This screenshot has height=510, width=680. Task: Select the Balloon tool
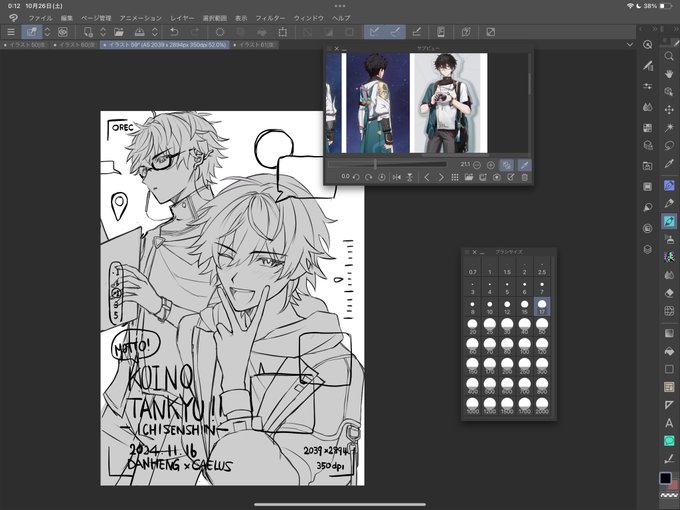point(669,441)
